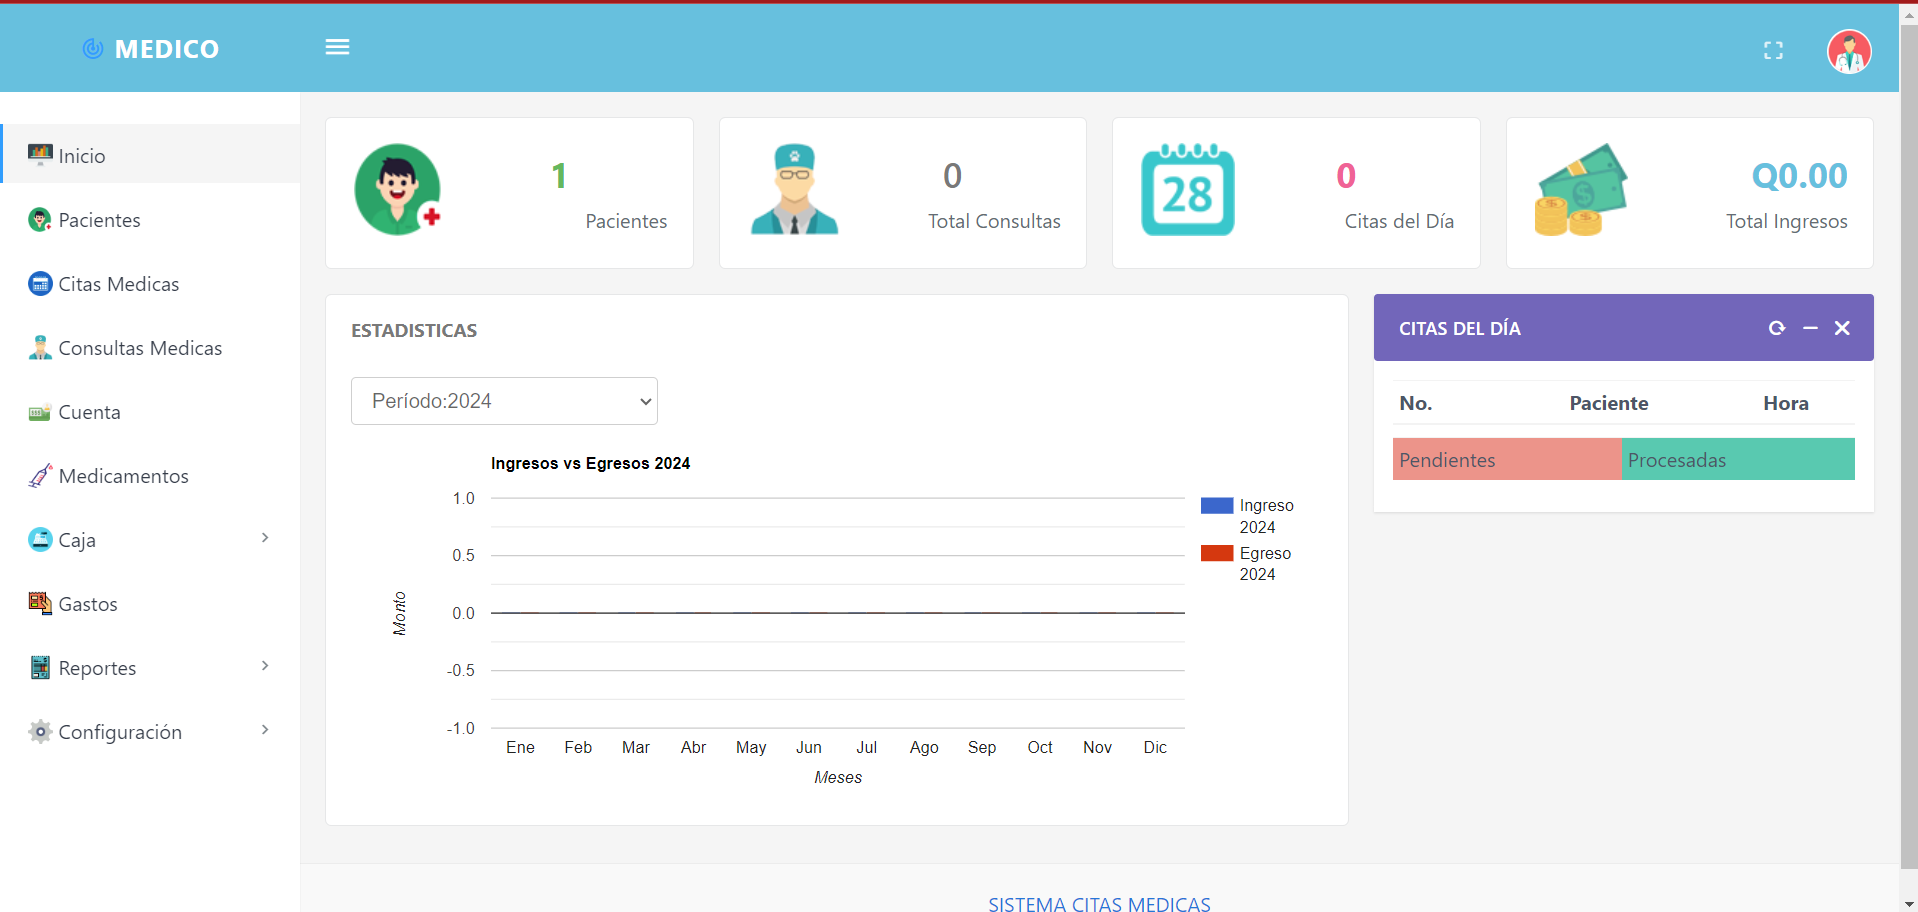Go to Pacientes in the sidebar
The image size is (1918, 912).
tap(99, 220)
